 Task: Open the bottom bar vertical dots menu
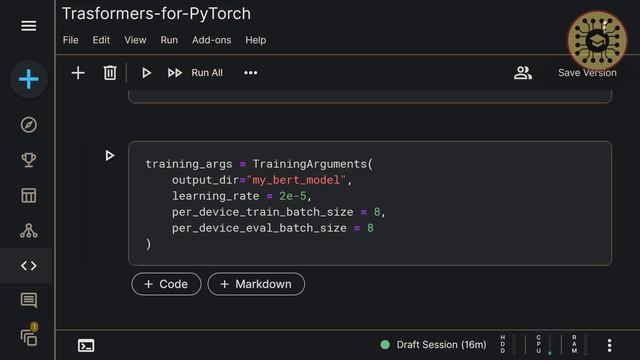pos(609,345)
